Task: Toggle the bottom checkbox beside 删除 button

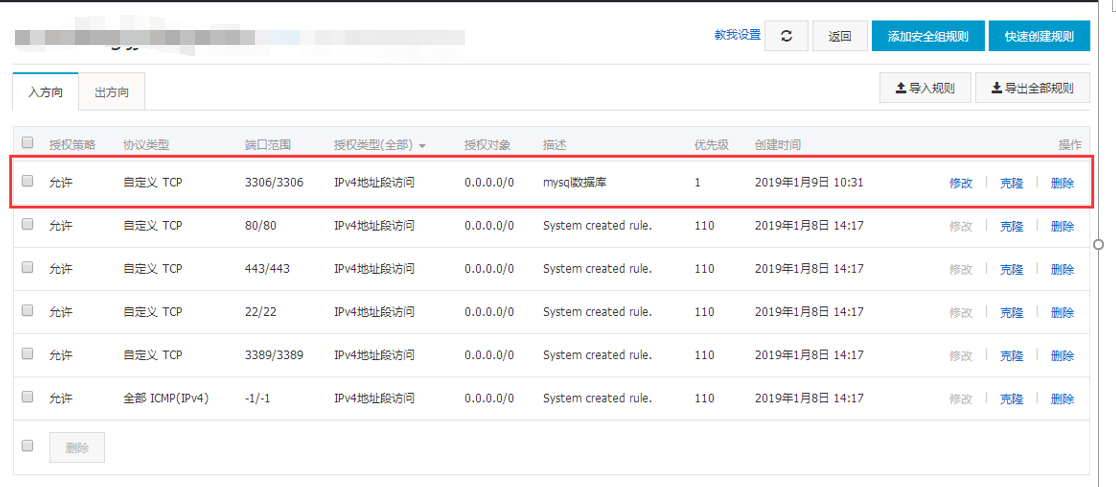Action: (x=28, y=446)
